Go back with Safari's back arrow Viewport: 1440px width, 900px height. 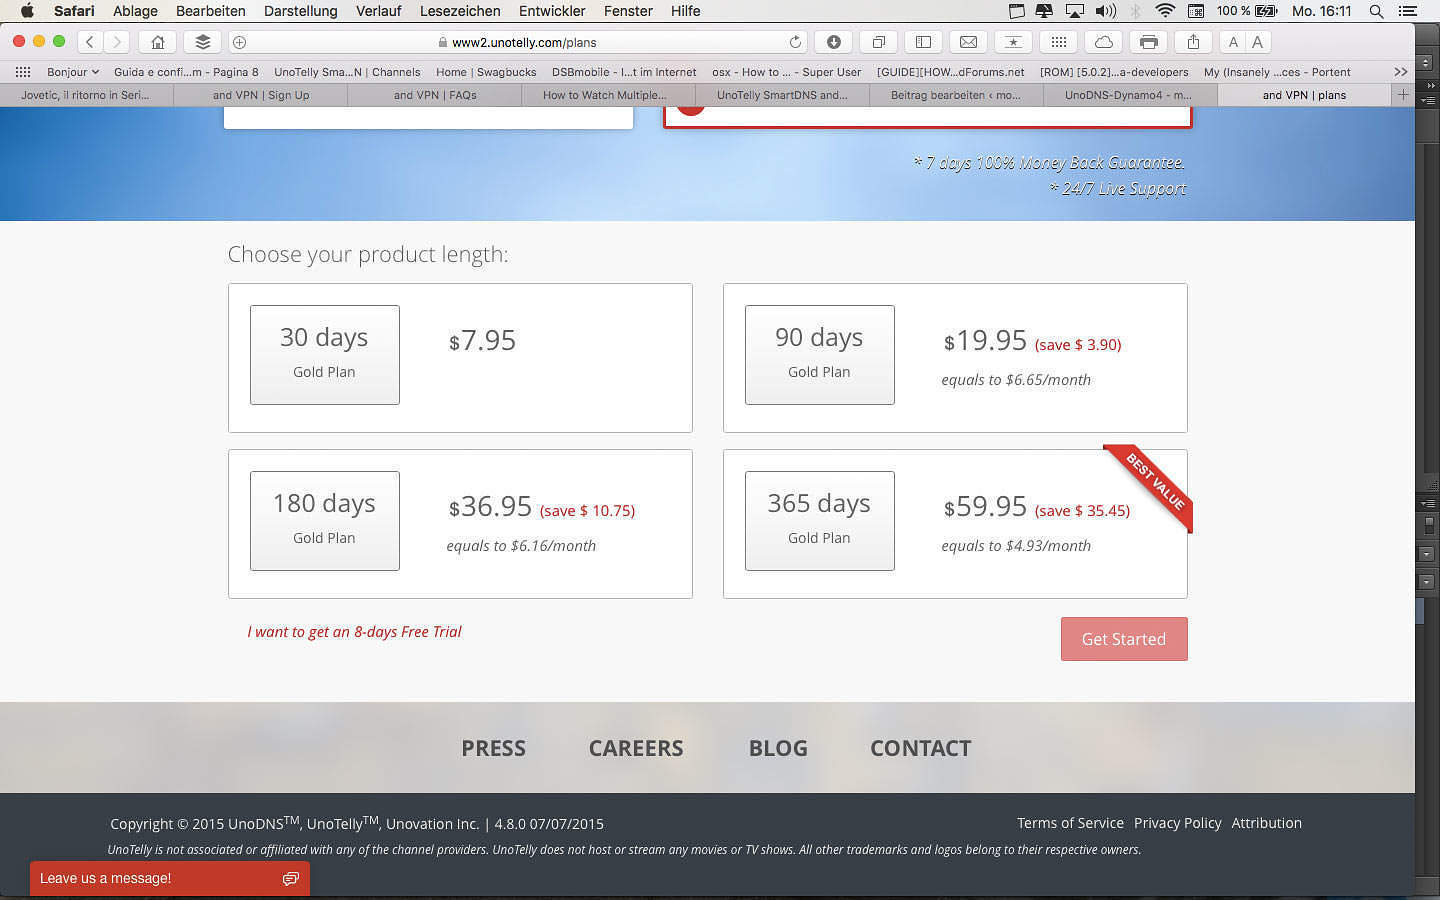point(90,42)
